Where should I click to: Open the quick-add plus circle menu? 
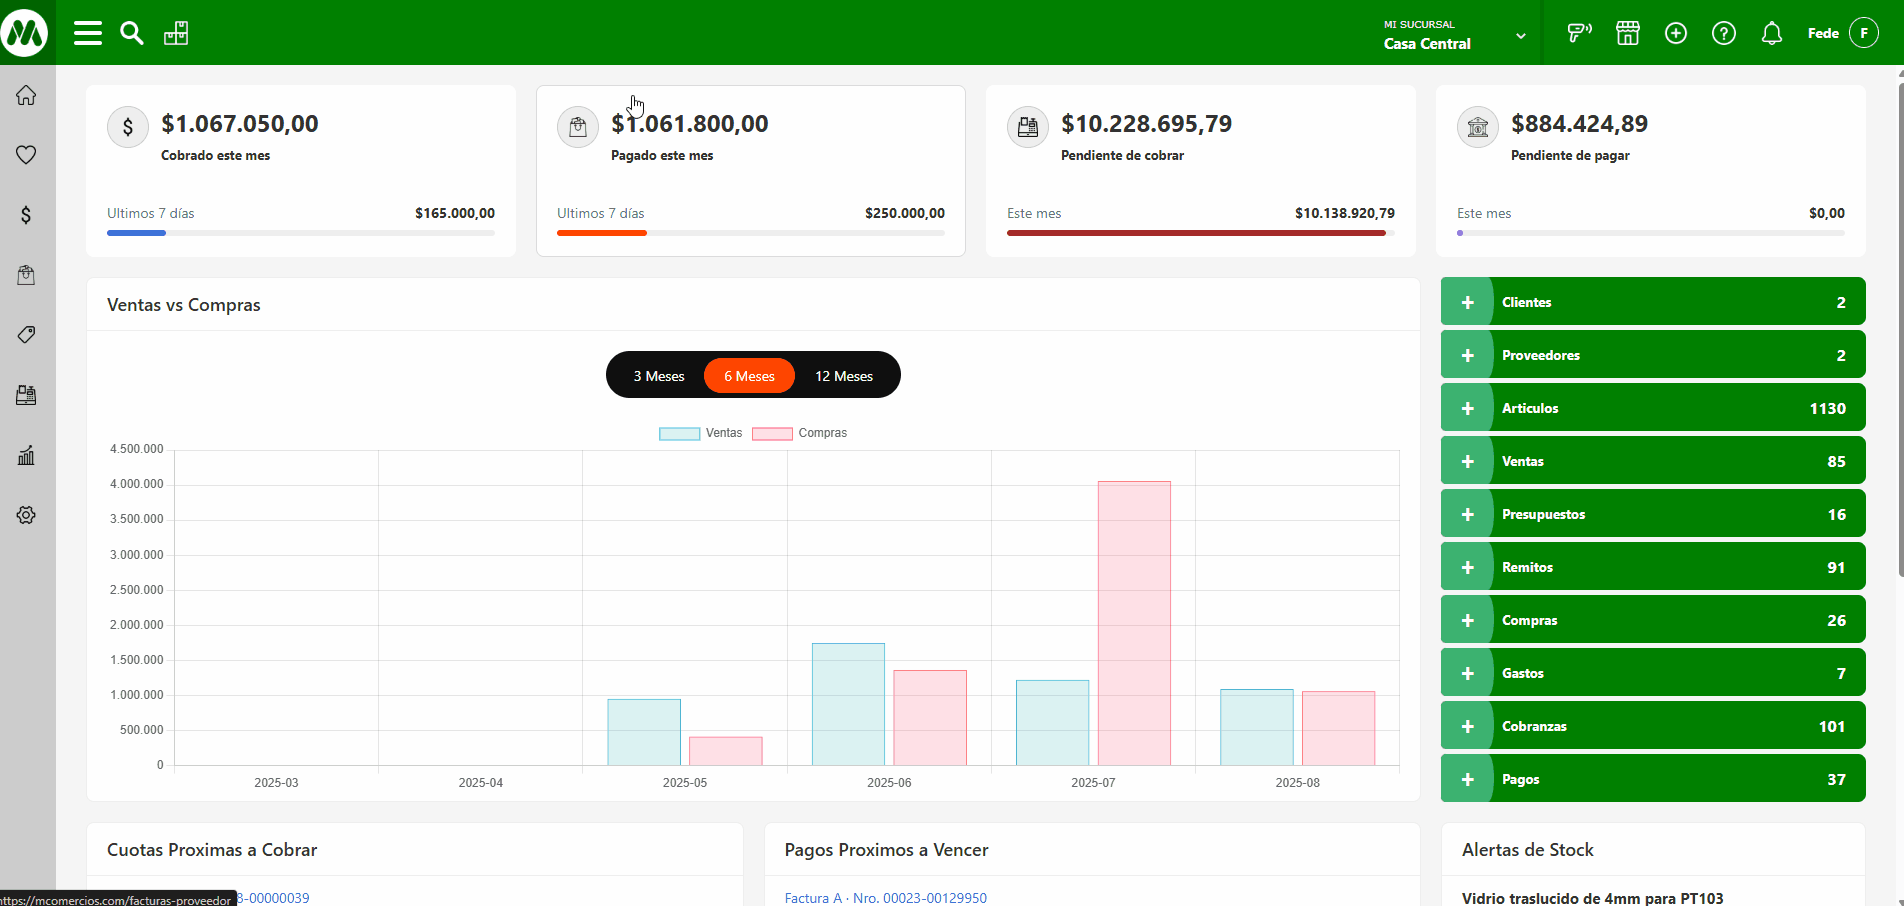[x=1675, y=34]
